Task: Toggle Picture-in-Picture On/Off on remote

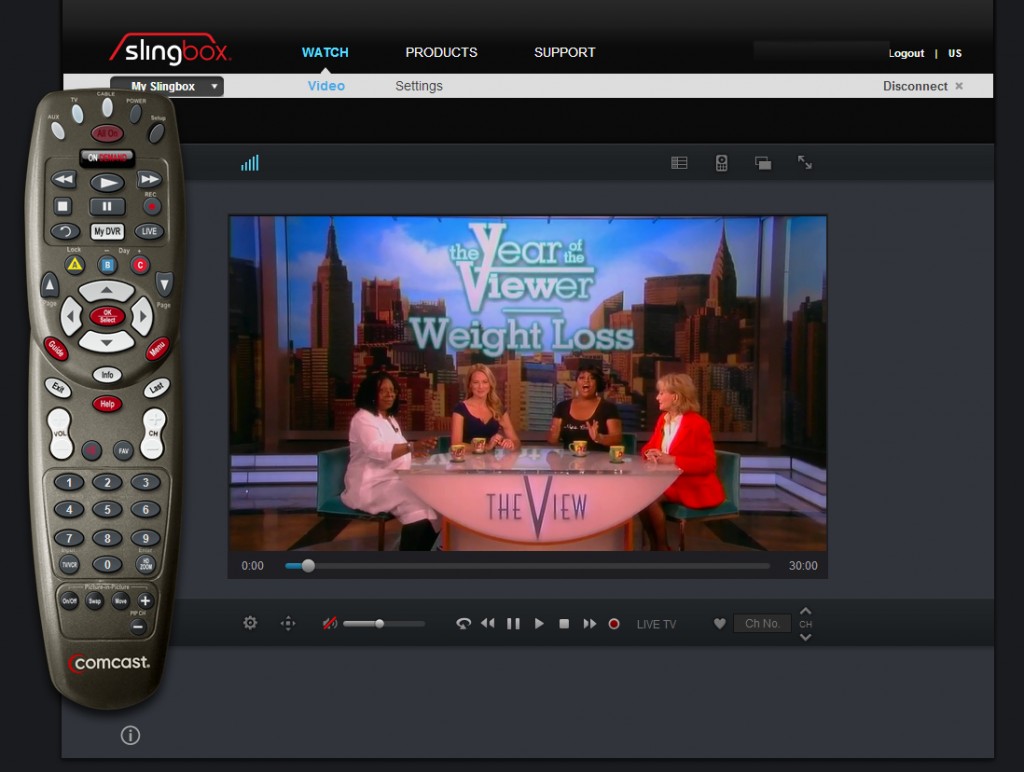Action: (69, 601)
